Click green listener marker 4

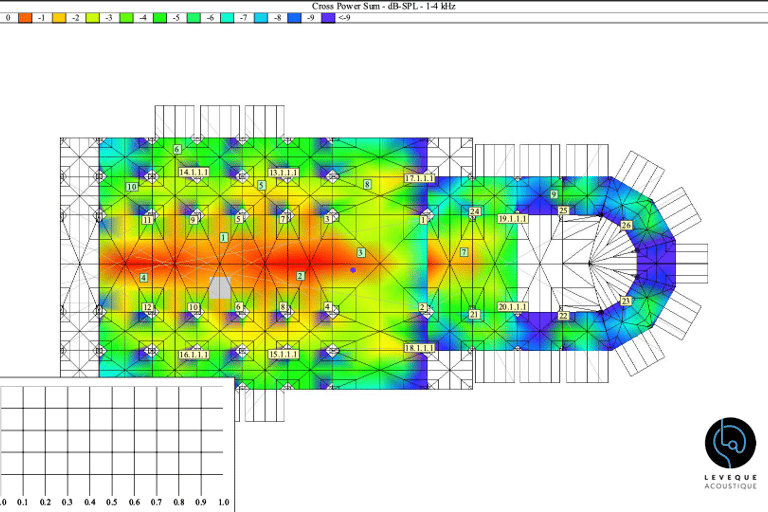pyautogui.click(x=144, y=278)
